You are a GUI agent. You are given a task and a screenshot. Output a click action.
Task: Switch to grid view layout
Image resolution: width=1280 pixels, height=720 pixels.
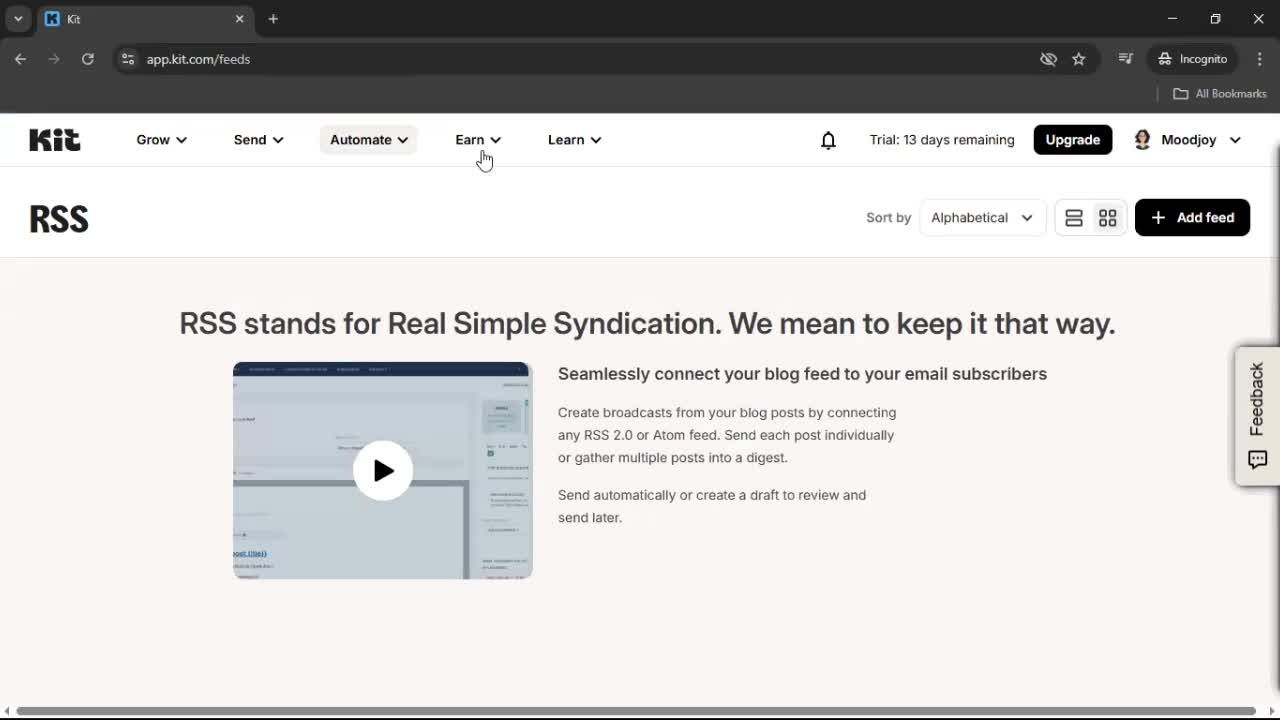click(1108, 218)
